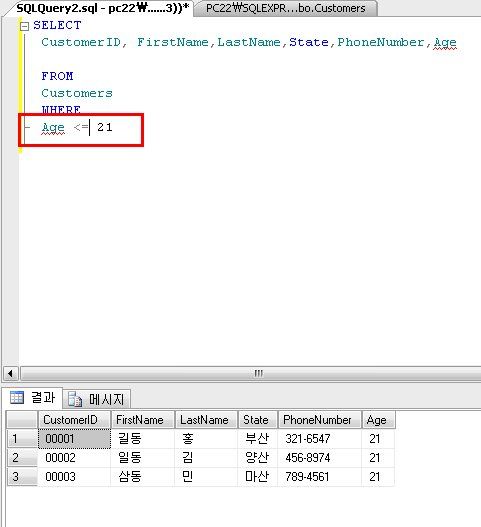Select the CustomerID column header
The image size is (481, 527).
point(74,420)
